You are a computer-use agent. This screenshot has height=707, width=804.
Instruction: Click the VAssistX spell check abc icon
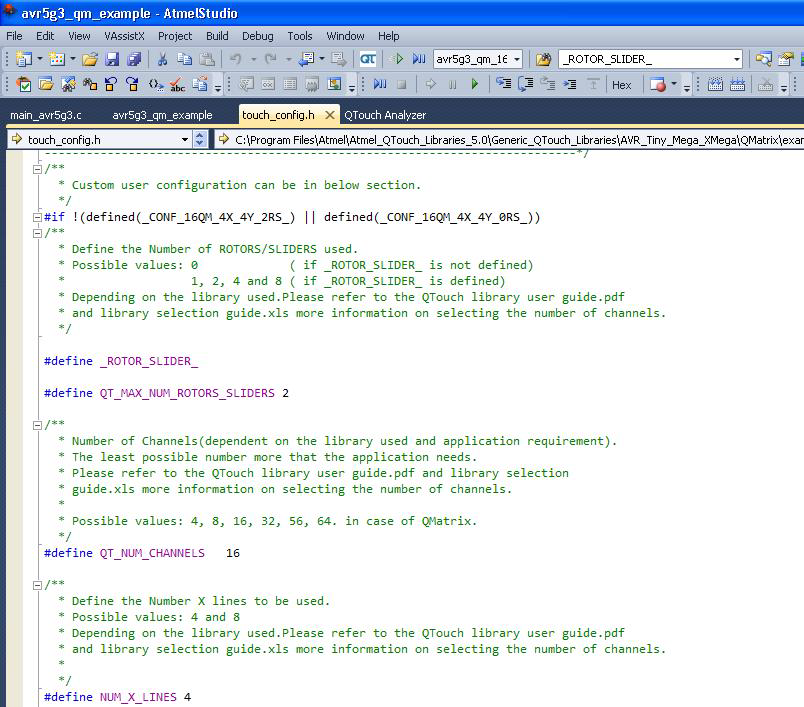tap(178, 85)
